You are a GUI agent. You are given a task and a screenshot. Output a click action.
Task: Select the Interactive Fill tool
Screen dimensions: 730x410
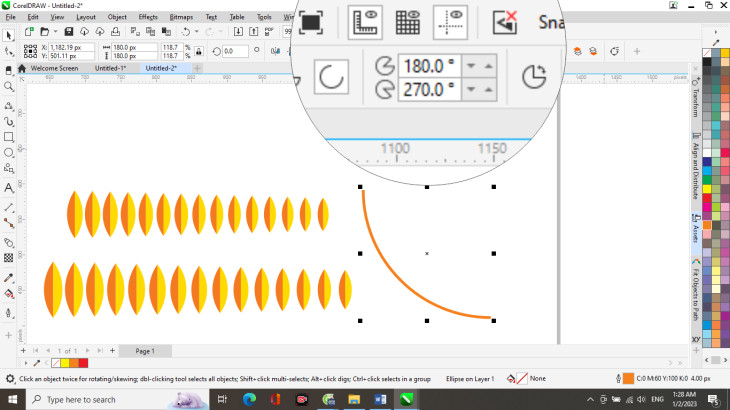click(8, 294)
